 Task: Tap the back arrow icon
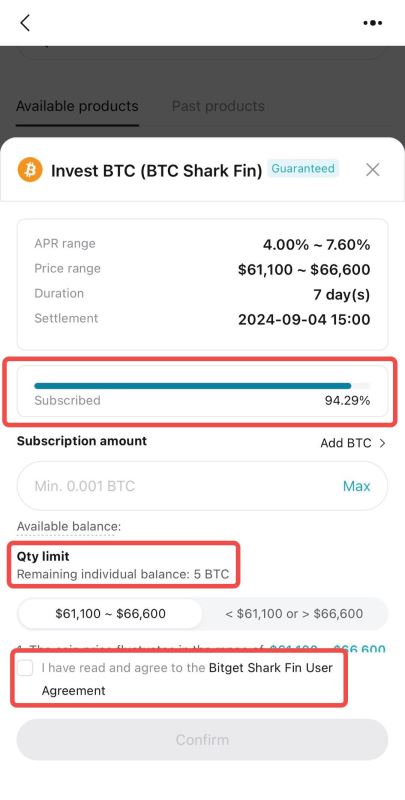tap(24, 23)
